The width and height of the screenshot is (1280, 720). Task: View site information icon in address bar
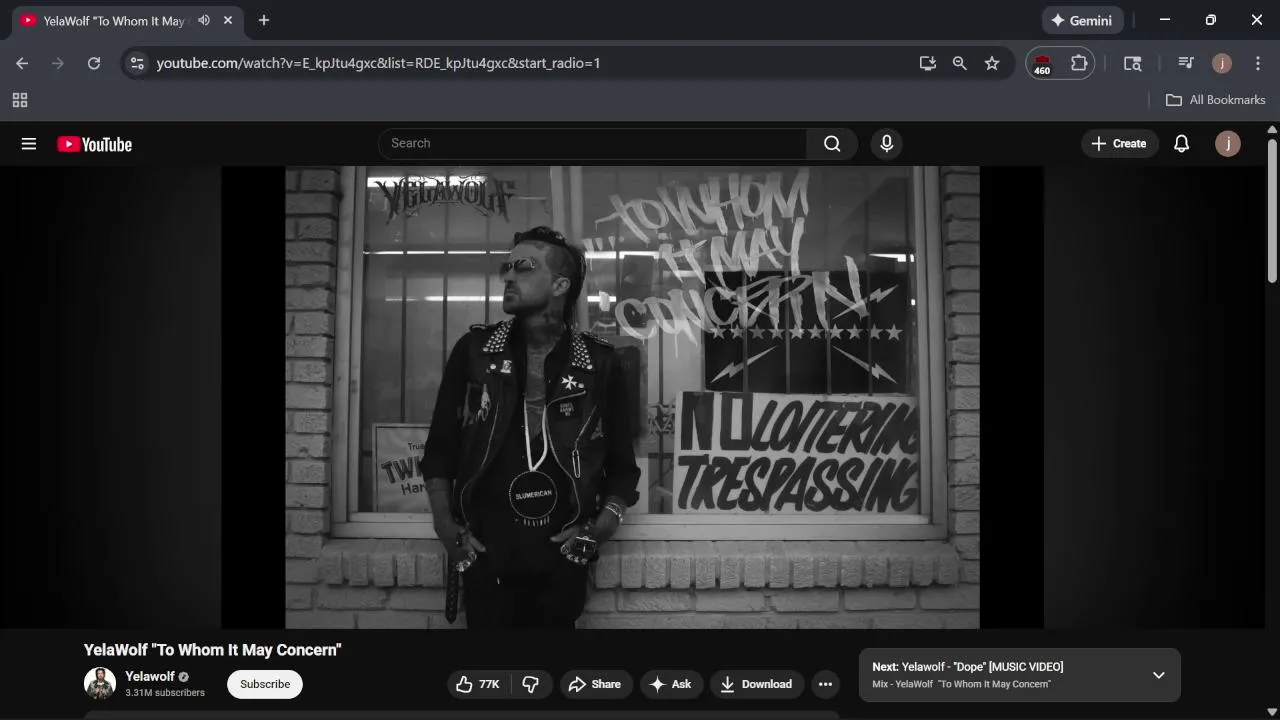138,63
